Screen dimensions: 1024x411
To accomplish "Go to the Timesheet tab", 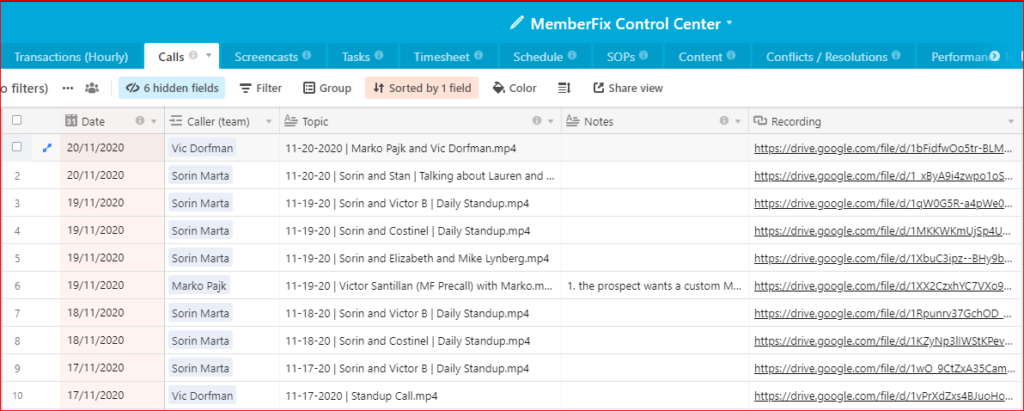I will (440, 56).
